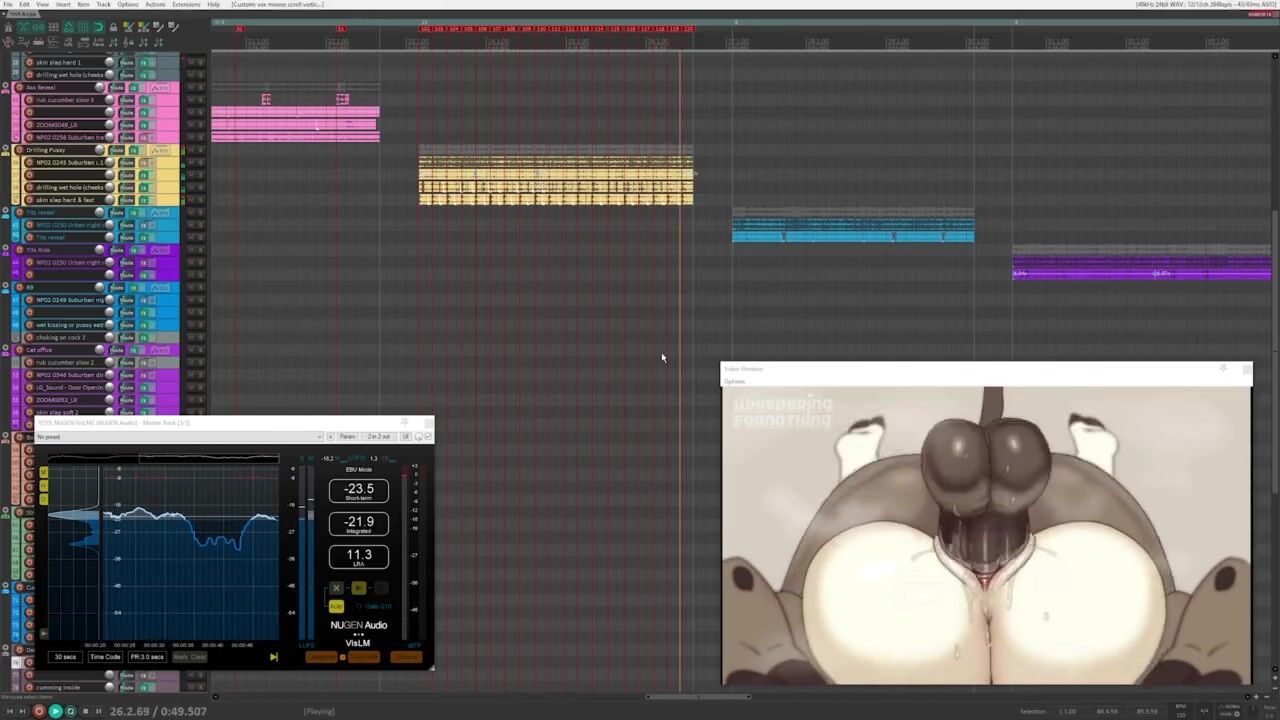Enable the Auto button in VisLM
1280x720 pixels.
coord(336,606)
